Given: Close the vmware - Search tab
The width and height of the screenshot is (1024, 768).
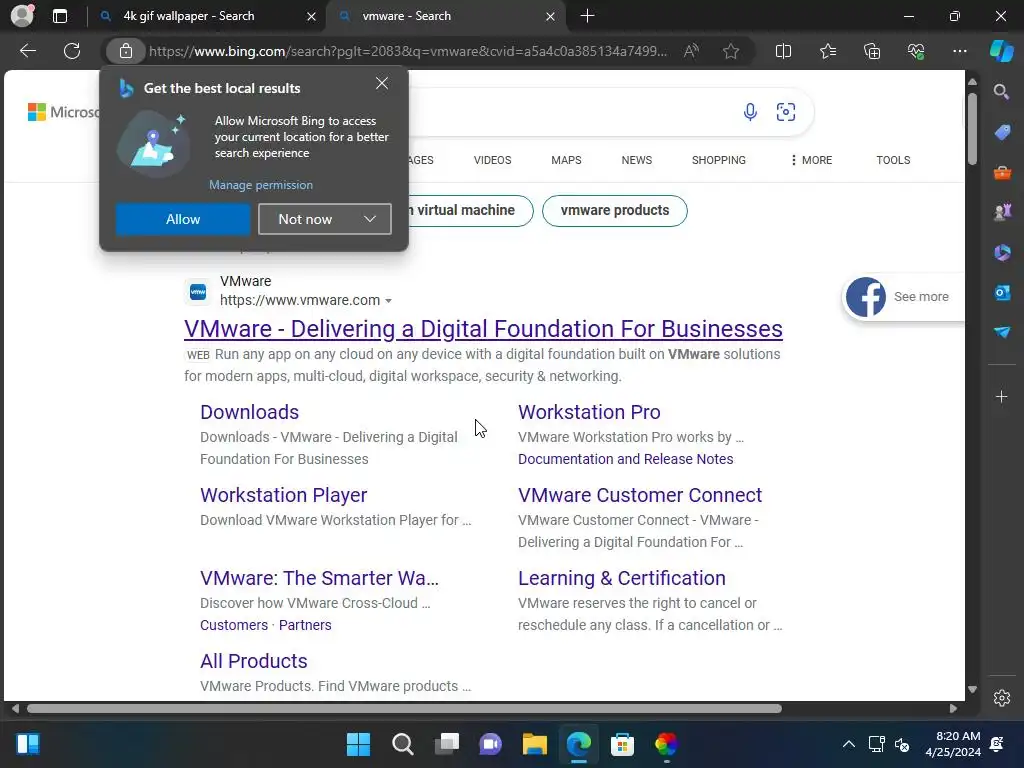Looking at the screenshot, I should (550, 16).
